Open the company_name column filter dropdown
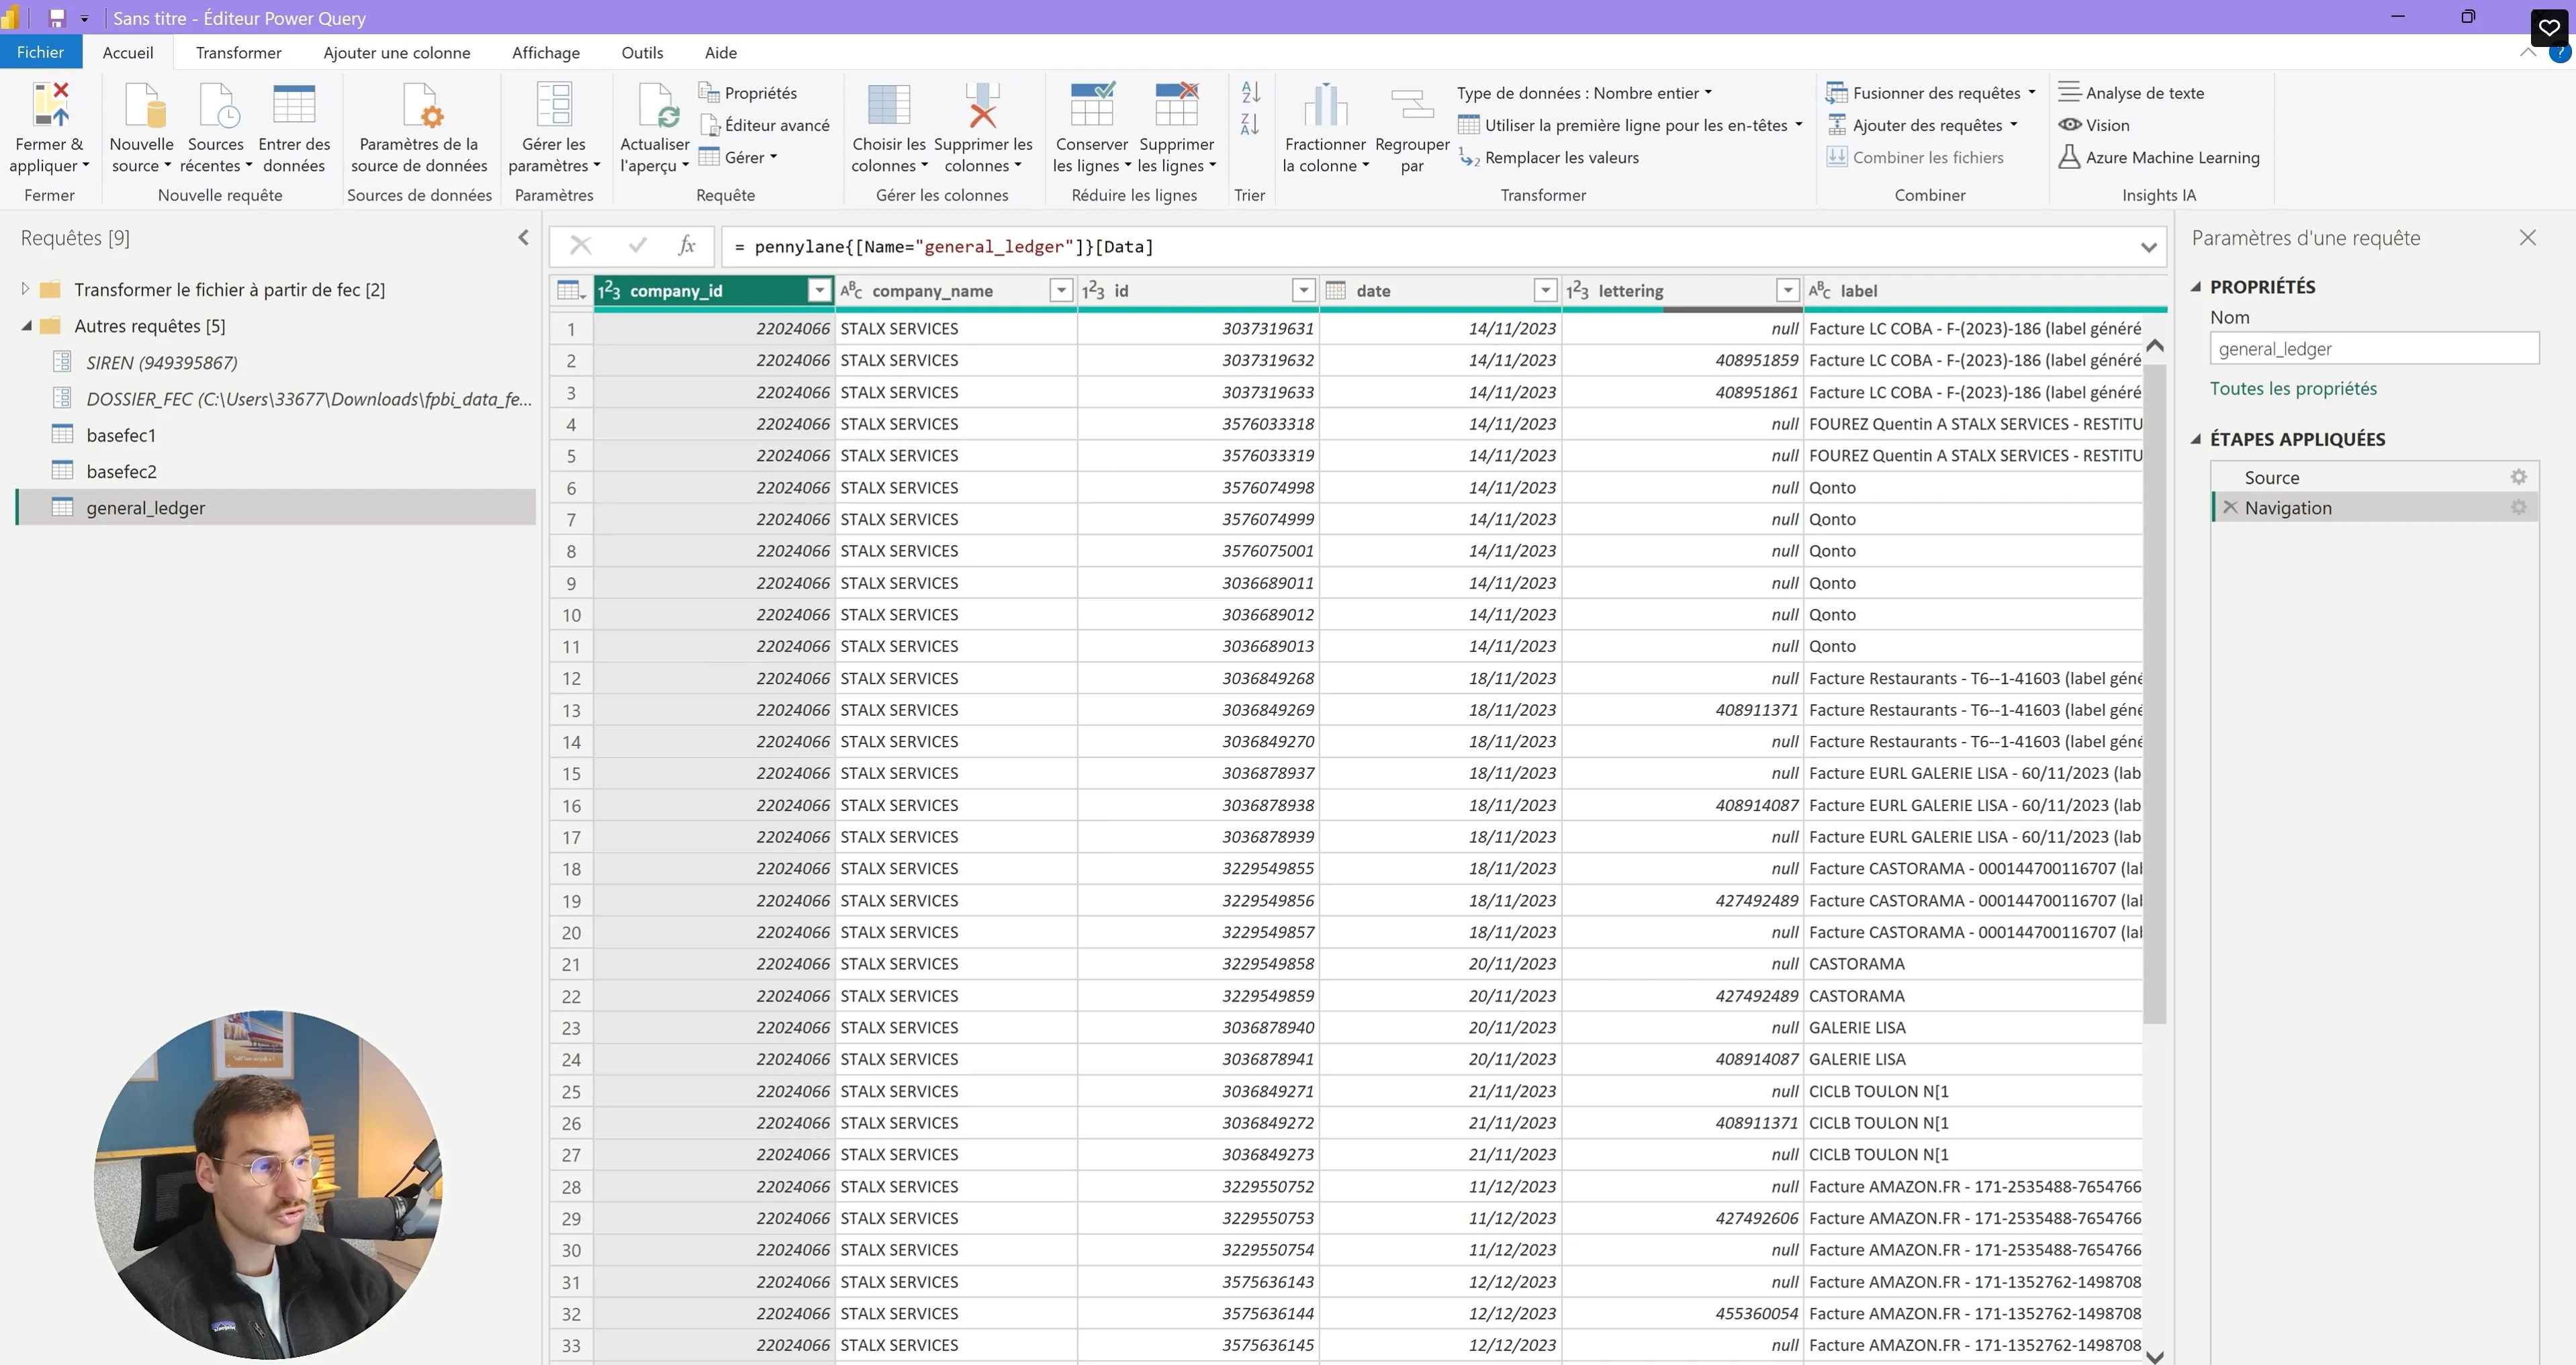This screenshot has height=1365, width=2576. (x=1061, y=290)
